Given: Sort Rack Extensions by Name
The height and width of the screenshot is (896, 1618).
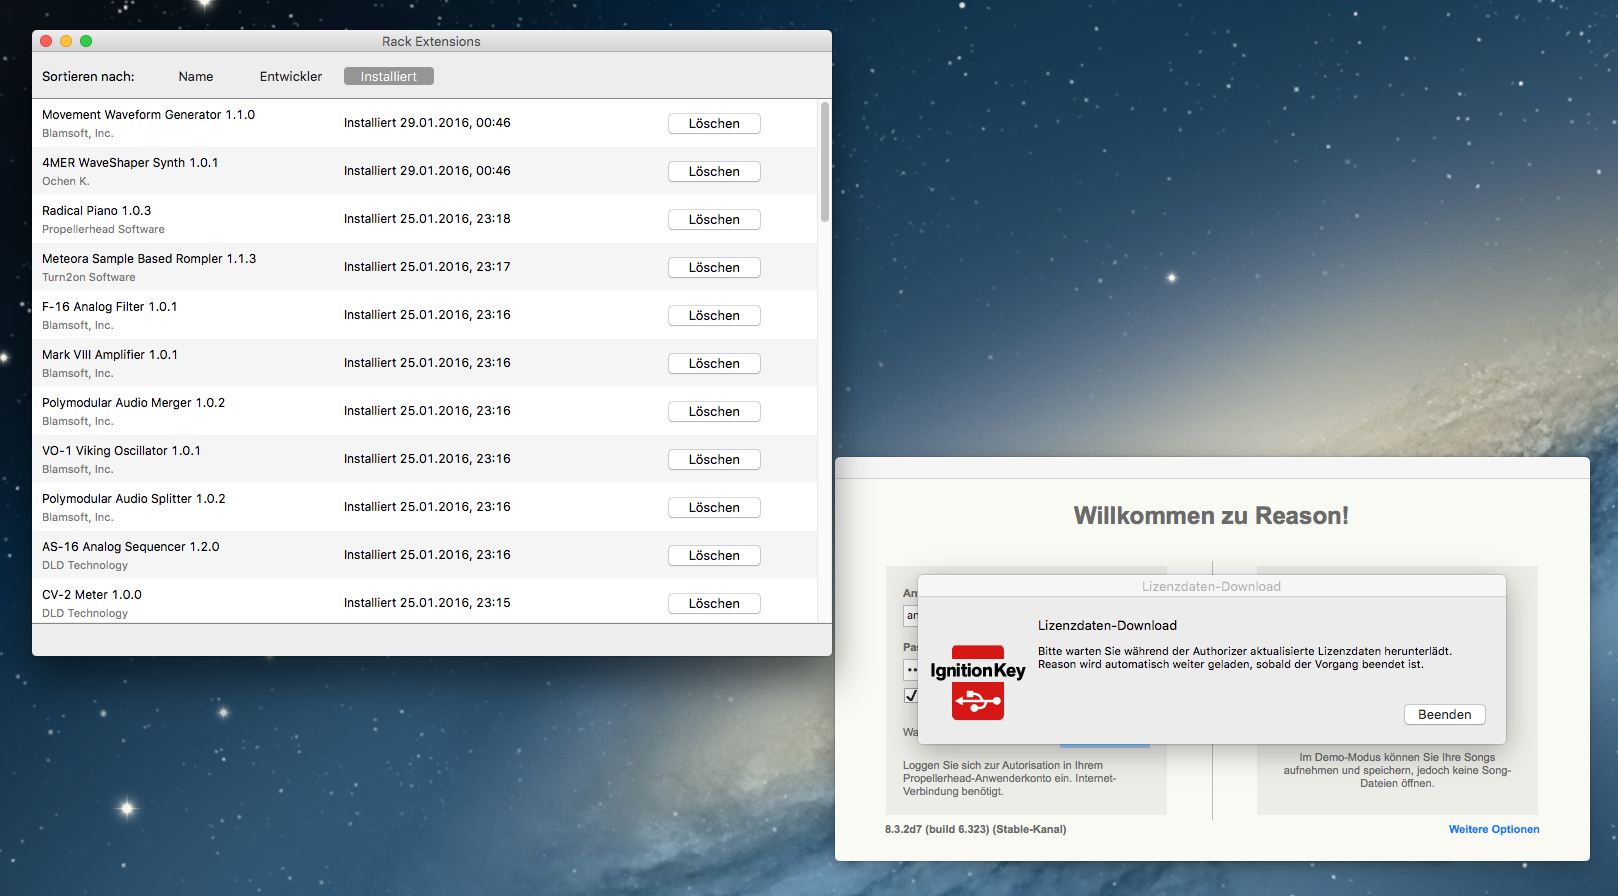Looking at the screenshot, I should pos(196,77).
